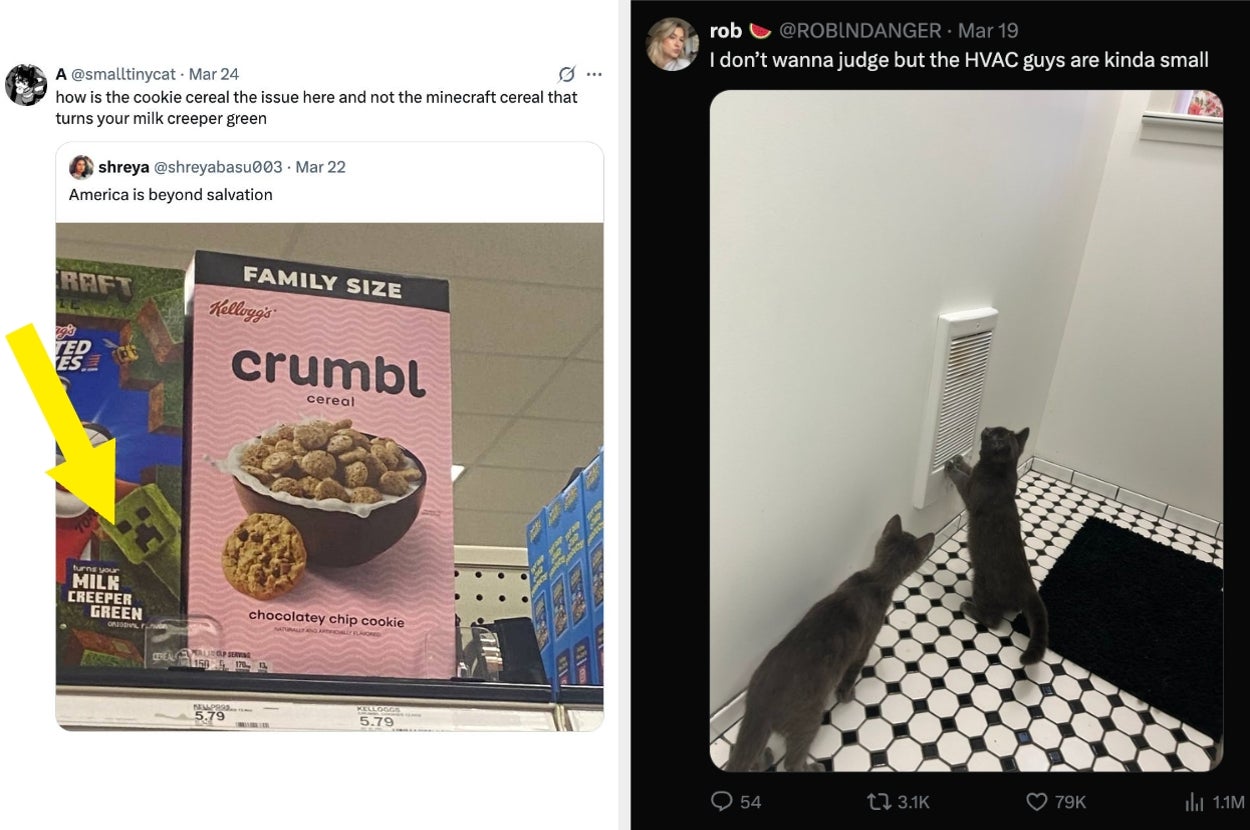1250x830 pixels.
Task: Click the Mar 22 quoted tweet date
Action: [321, 167]
